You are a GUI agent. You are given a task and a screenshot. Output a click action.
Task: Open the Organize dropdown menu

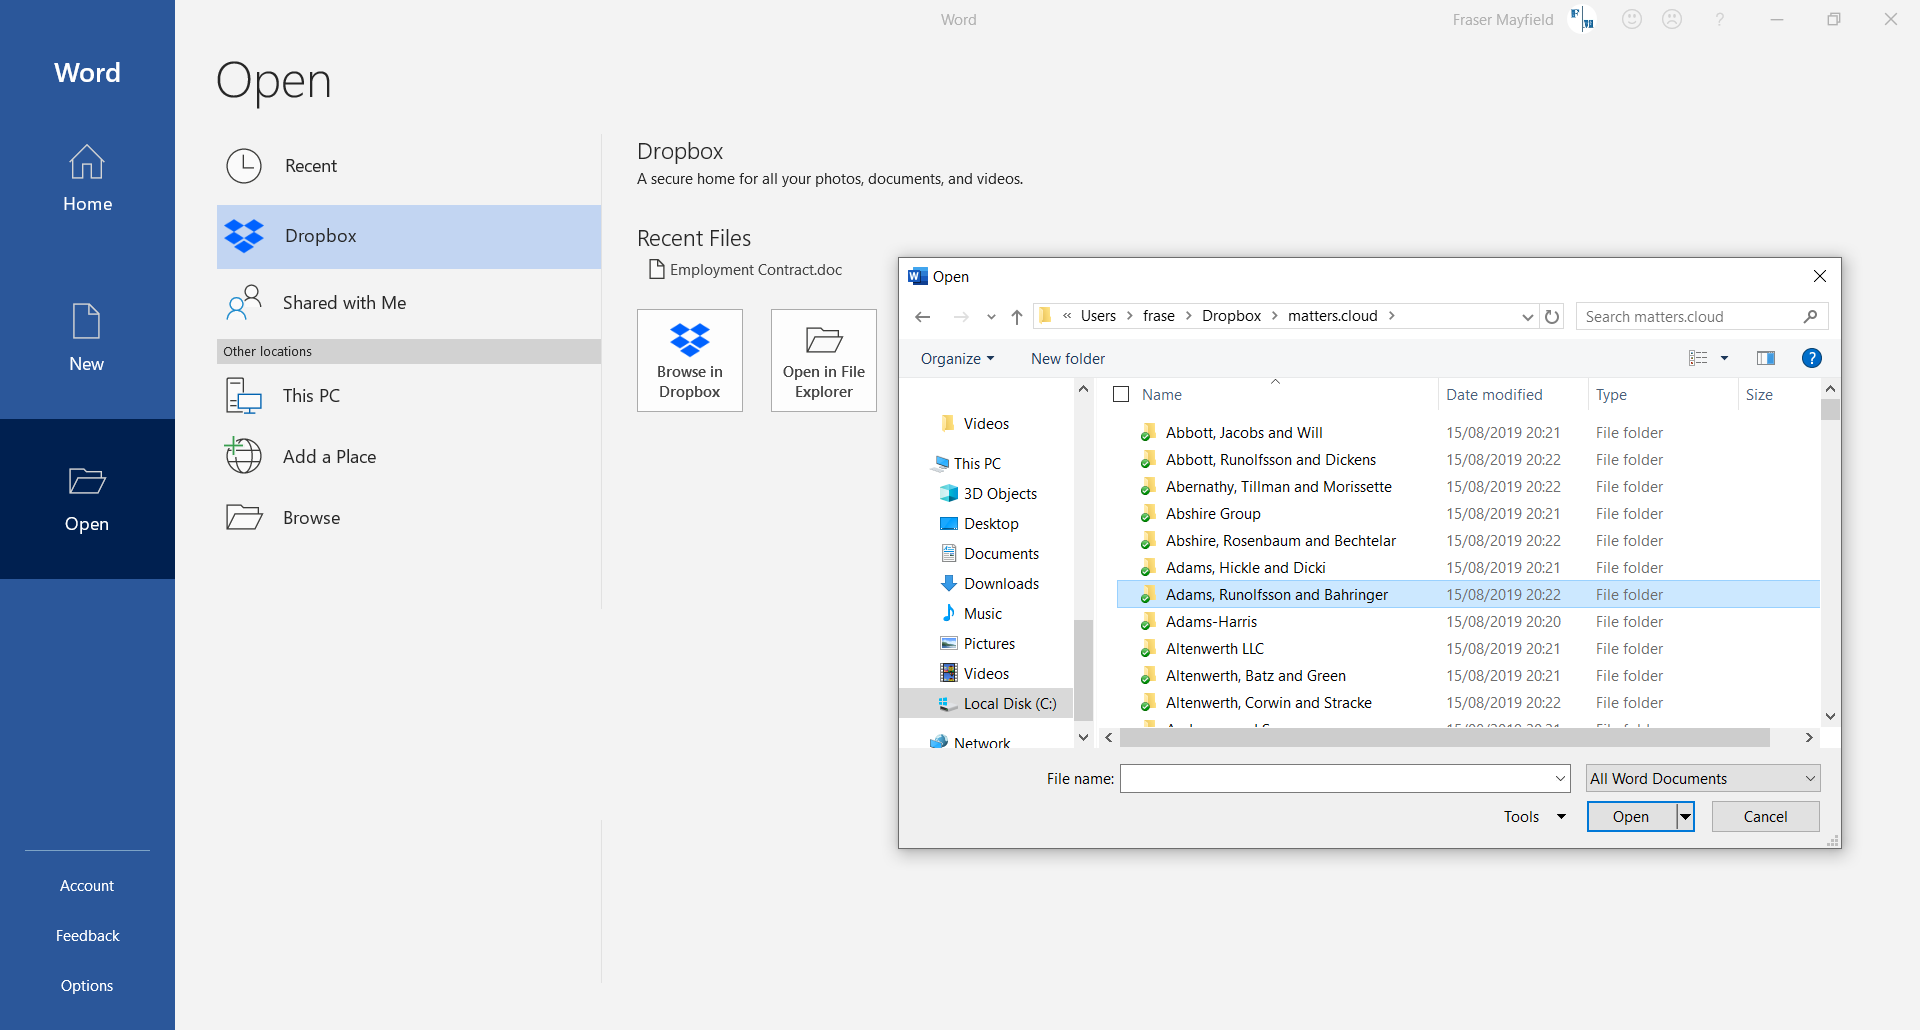(957, 359)
